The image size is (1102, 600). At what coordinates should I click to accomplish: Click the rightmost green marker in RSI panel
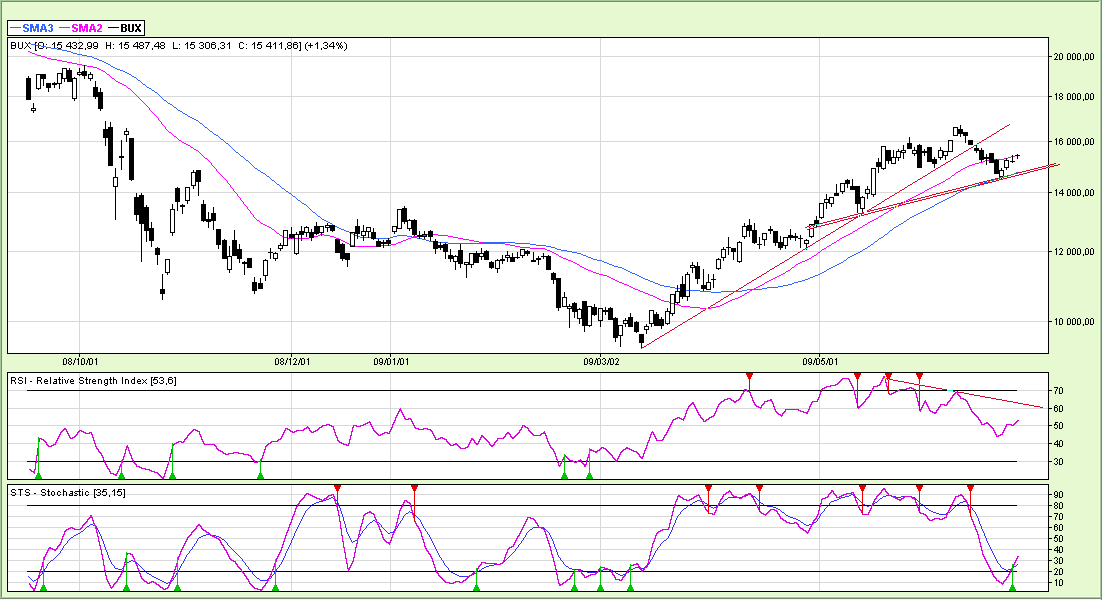point(589,475)
